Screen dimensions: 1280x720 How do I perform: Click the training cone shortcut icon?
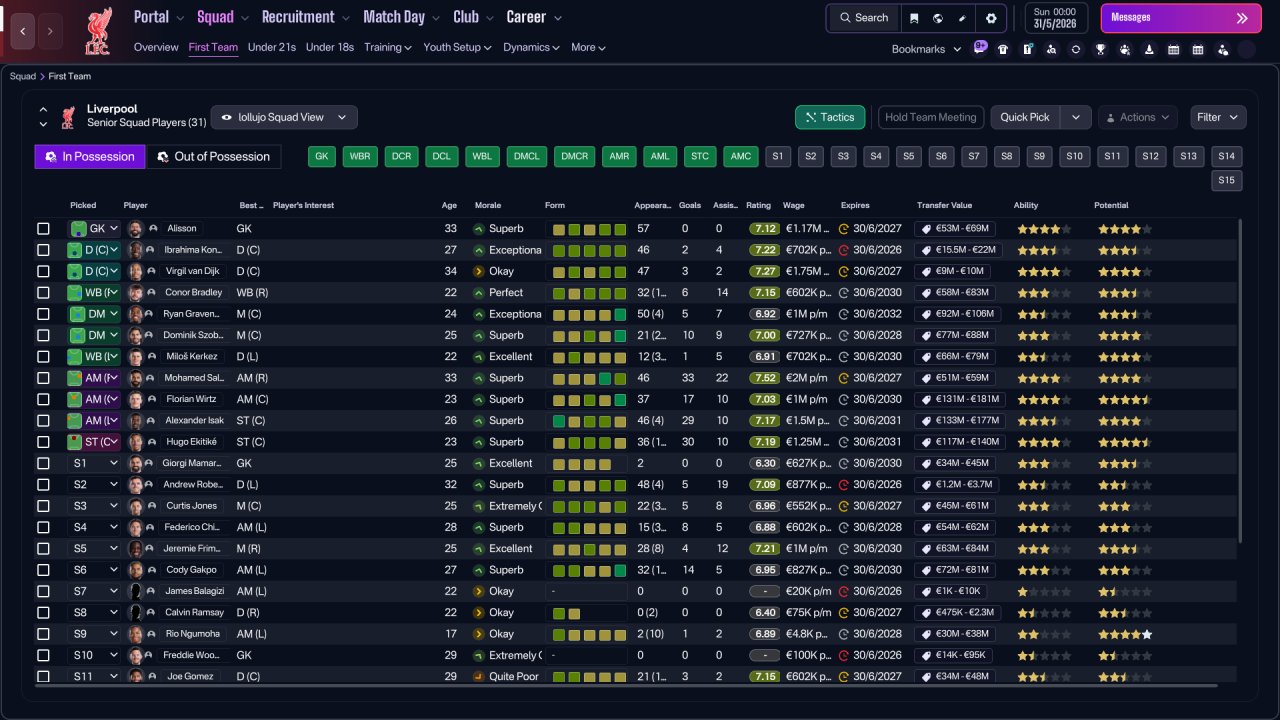tap(1149, 49)
